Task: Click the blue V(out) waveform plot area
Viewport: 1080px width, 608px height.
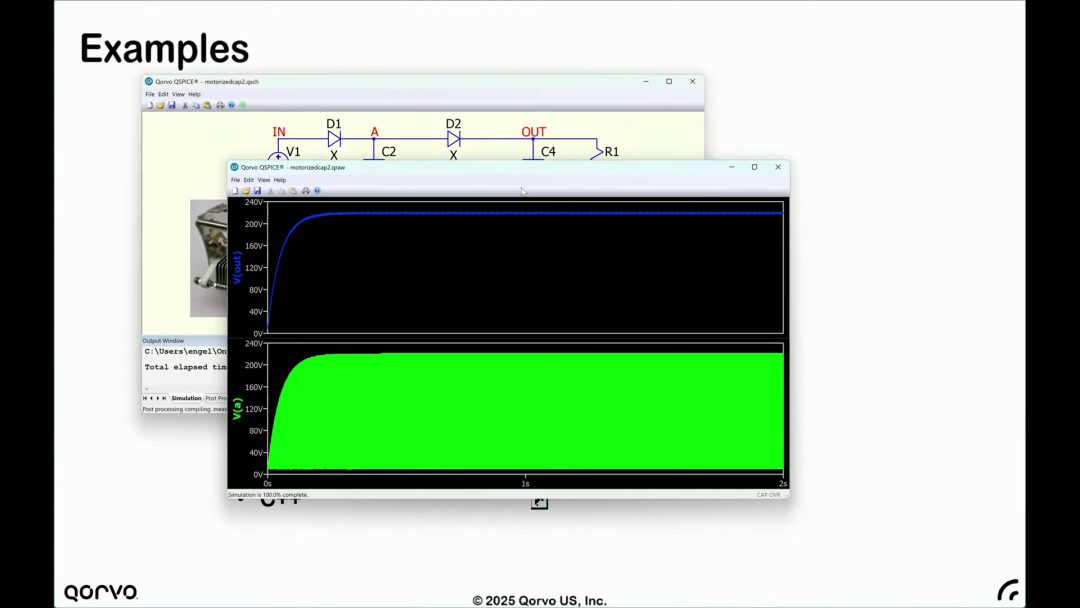Action: (525, 268)
